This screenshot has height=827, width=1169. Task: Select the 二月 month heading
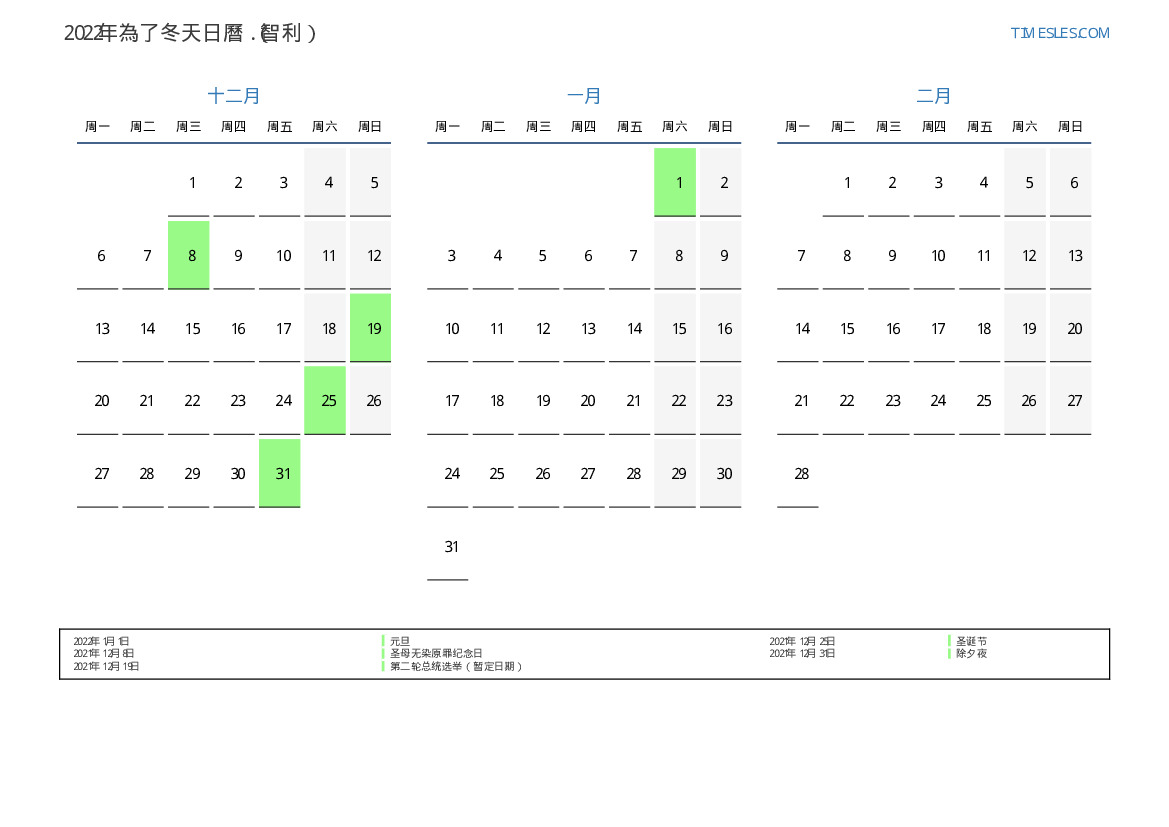click(x=933, y=95)
